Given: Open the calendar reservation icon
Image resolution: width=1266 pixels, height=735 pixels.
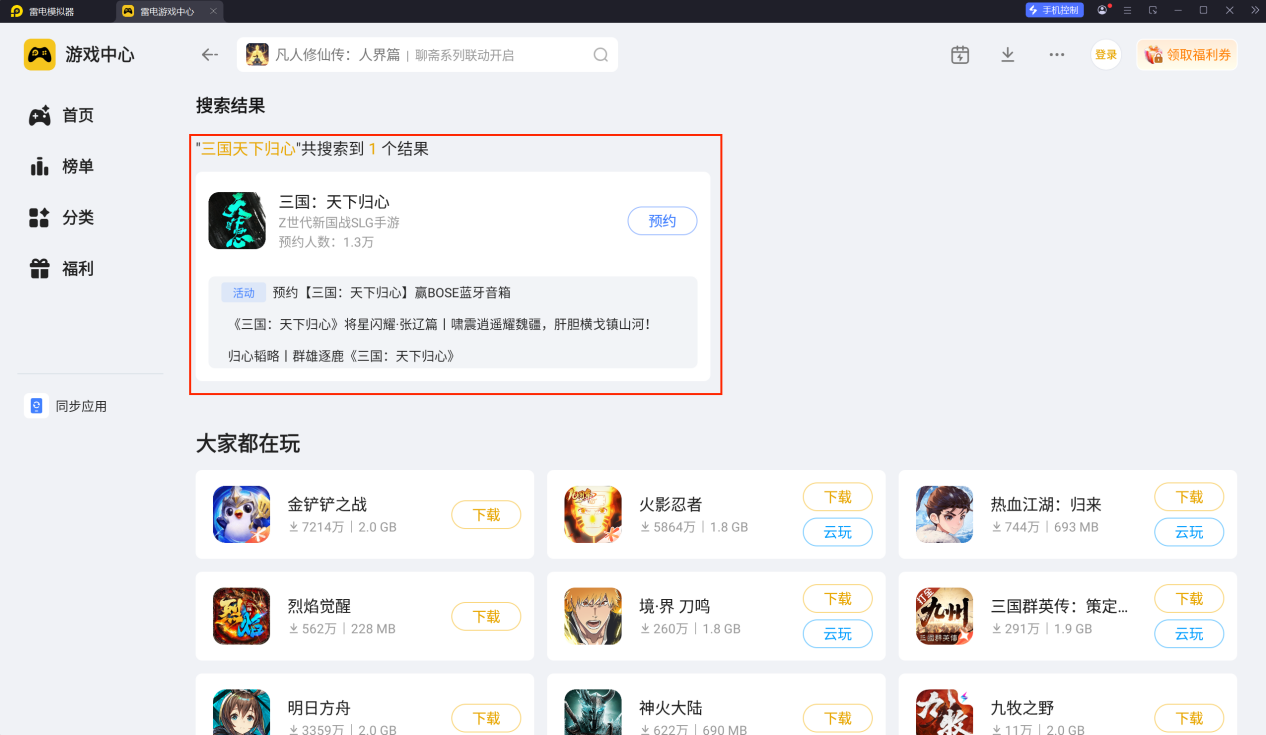Looking at the screenshot, I should [960, 55].
